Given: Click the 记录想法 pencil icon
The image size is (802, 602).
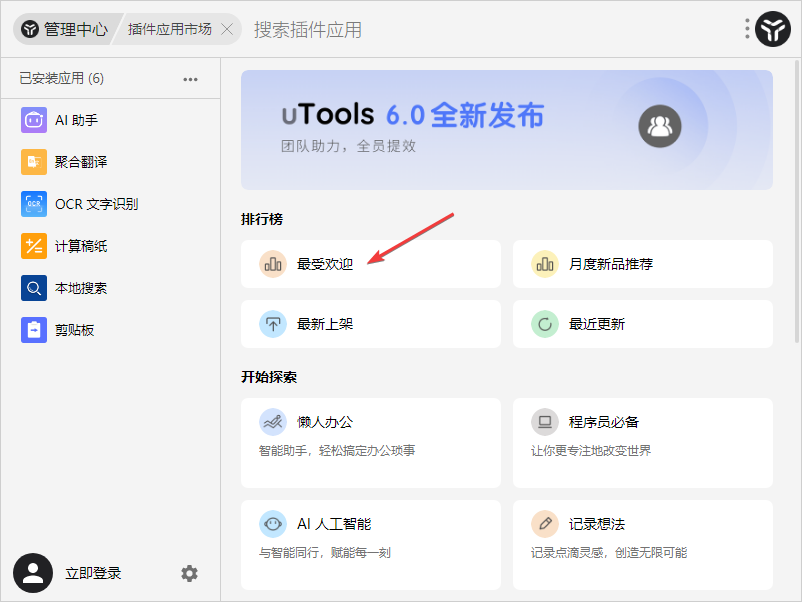Looking at the screenshot, I should 545,524.
